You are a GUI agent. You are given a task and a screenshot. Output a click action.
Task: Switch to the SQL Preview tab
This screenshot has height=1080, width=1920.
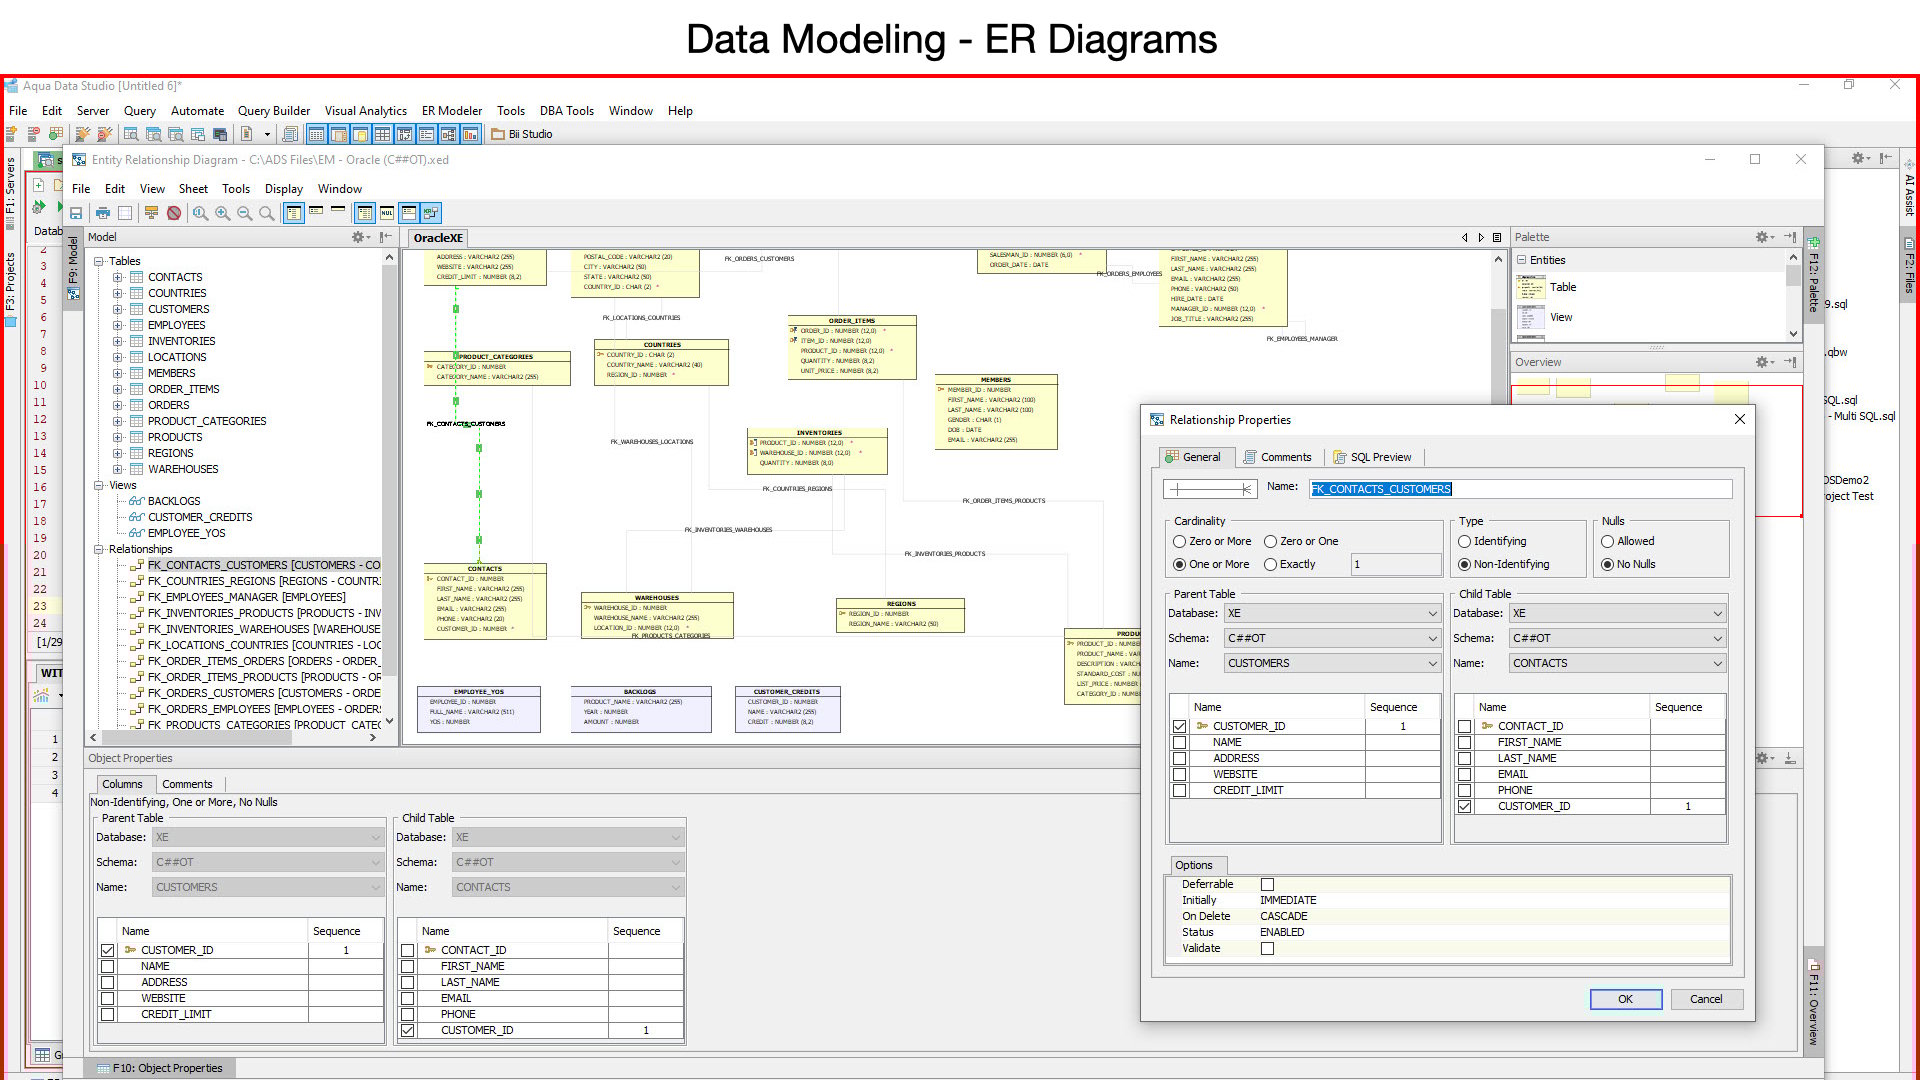[1372, 457]
